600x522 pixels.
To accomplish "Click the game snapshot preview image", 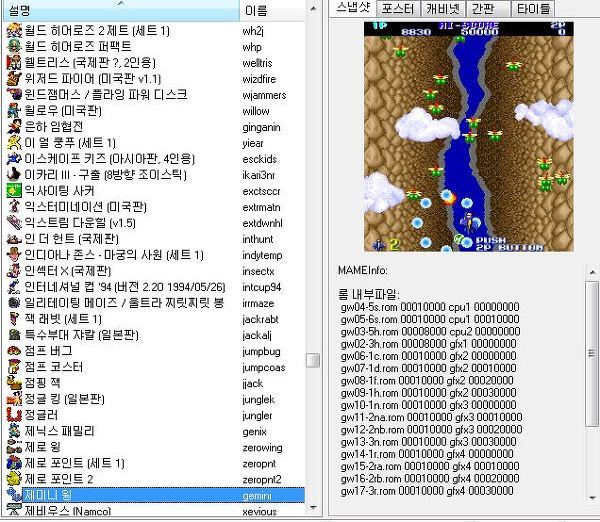I will (469, 137).
